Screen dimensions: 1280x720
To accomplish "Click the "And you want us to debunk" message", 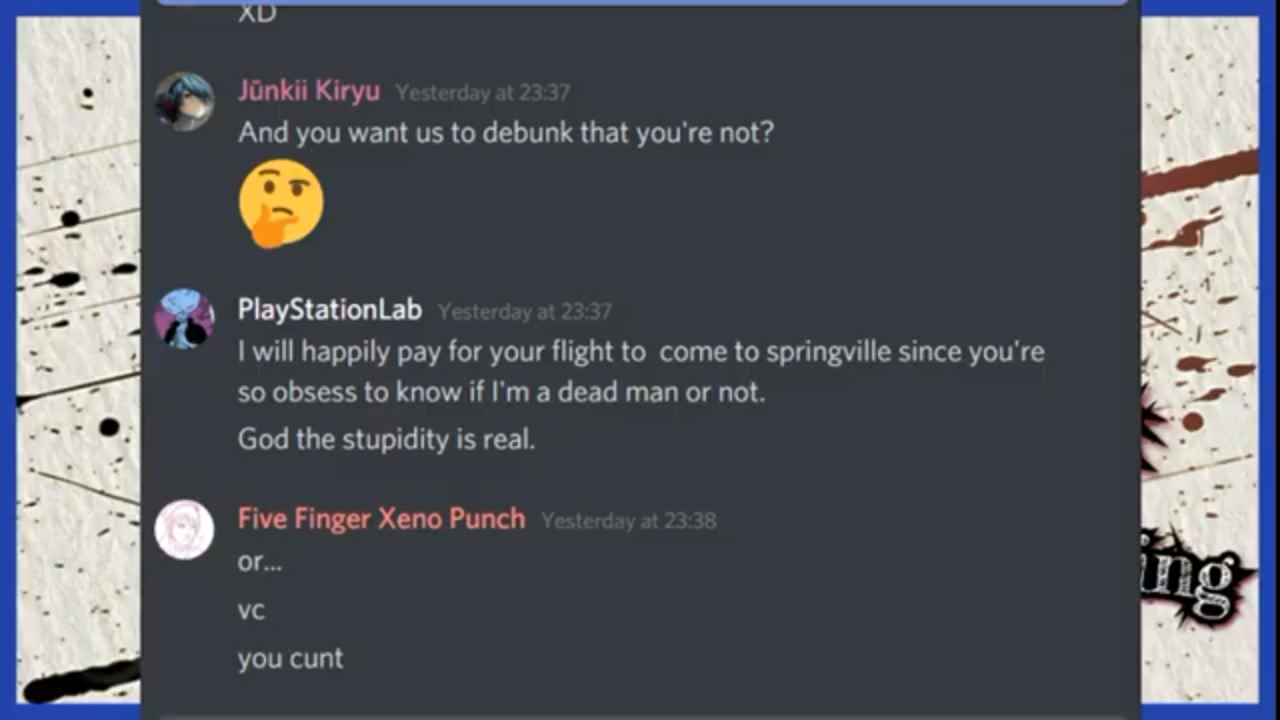I will (x=506, y=133).
